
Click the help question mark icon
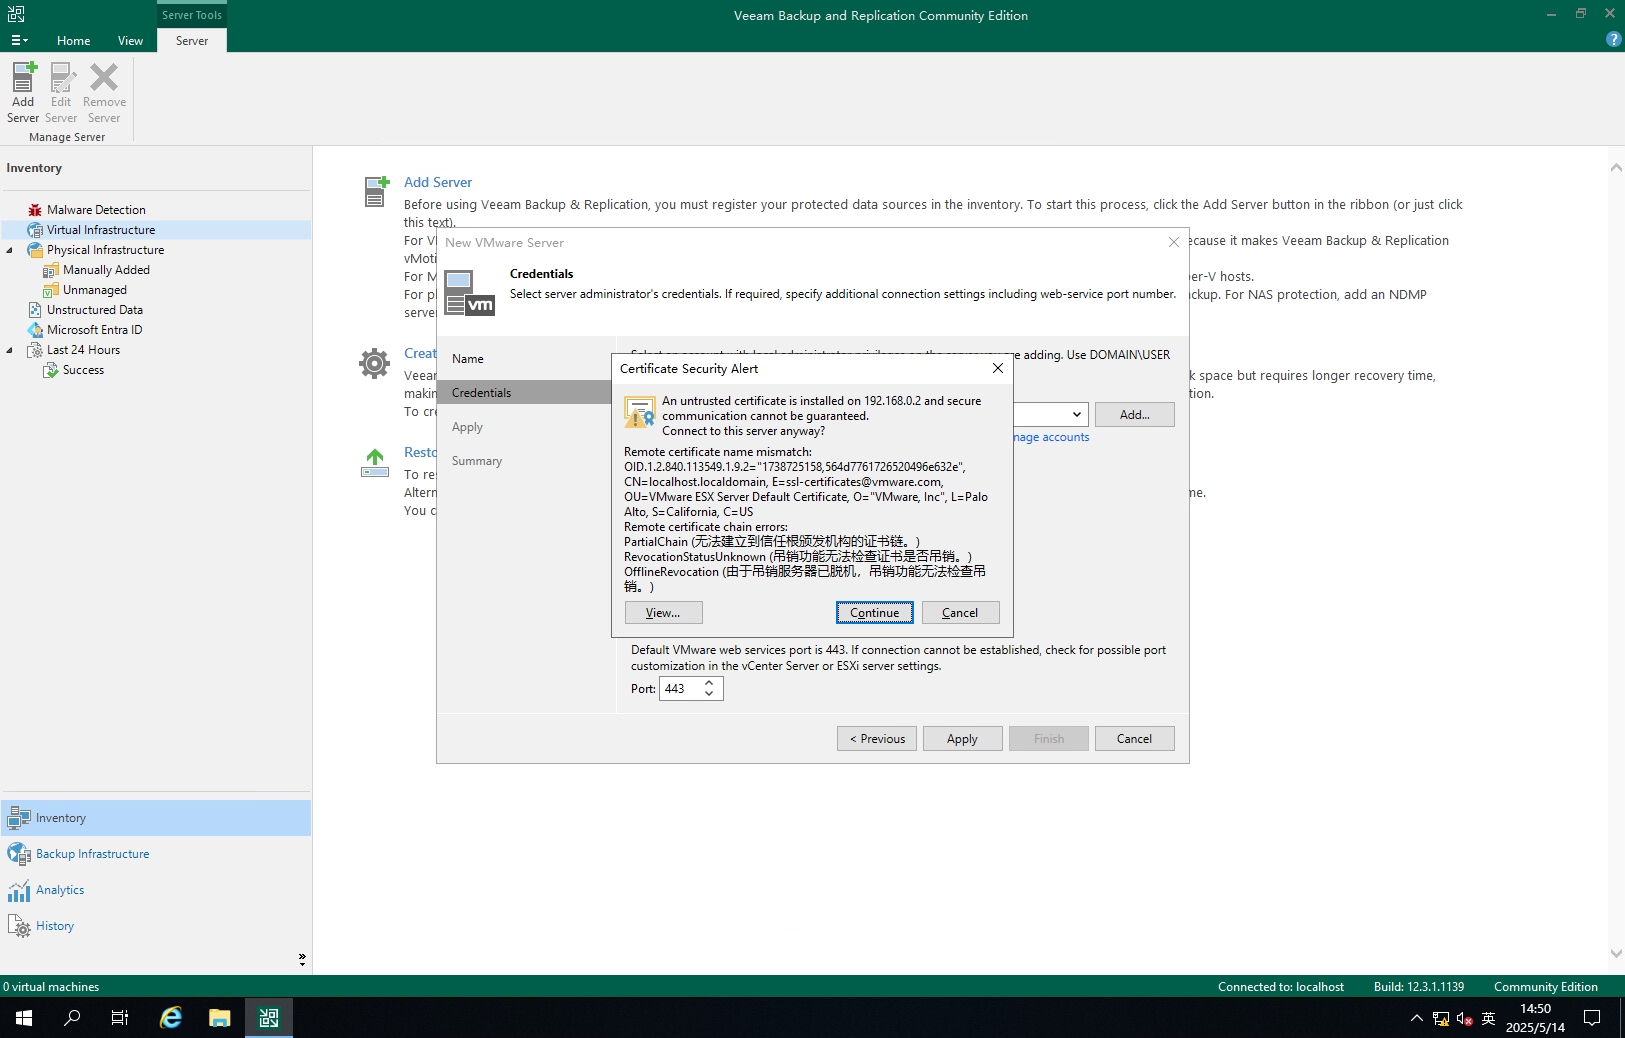click(1613, 39)
